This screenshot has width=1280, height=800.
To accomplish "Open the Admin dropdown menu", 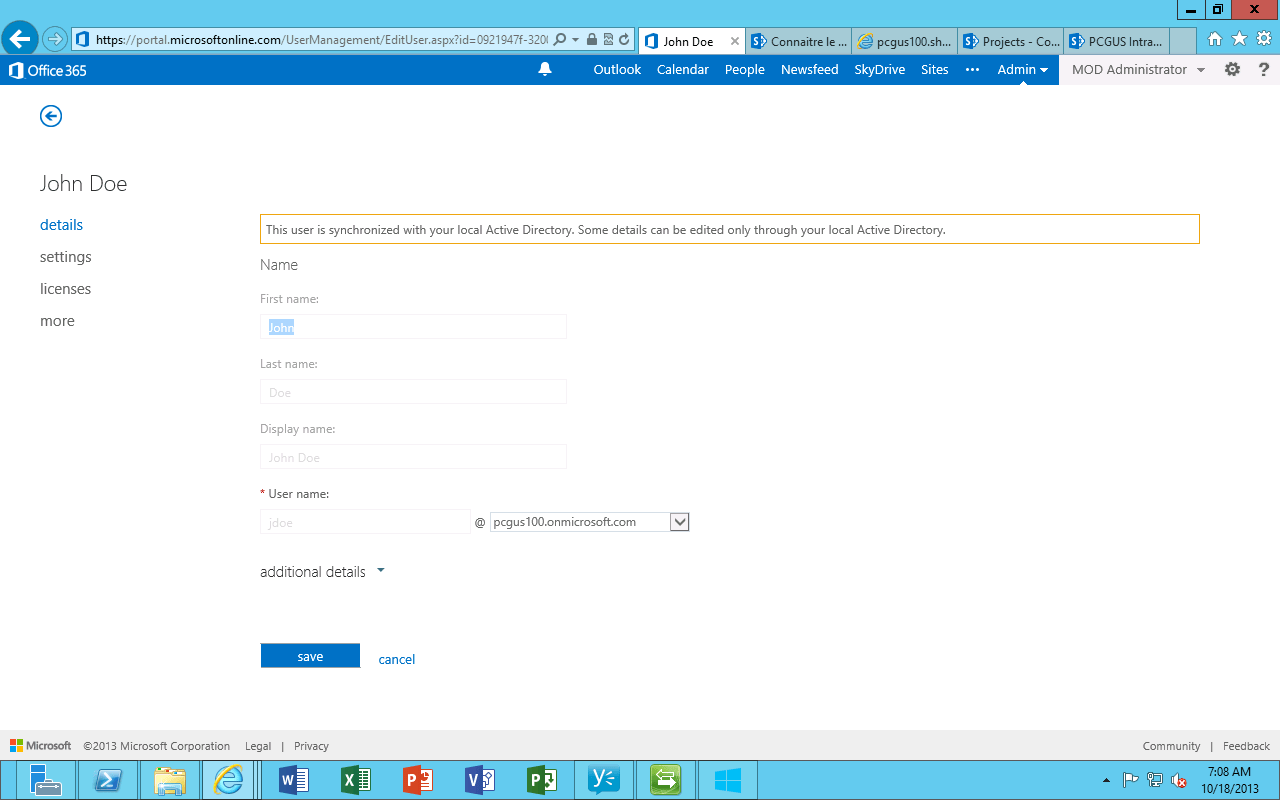I will [1022, 69].
